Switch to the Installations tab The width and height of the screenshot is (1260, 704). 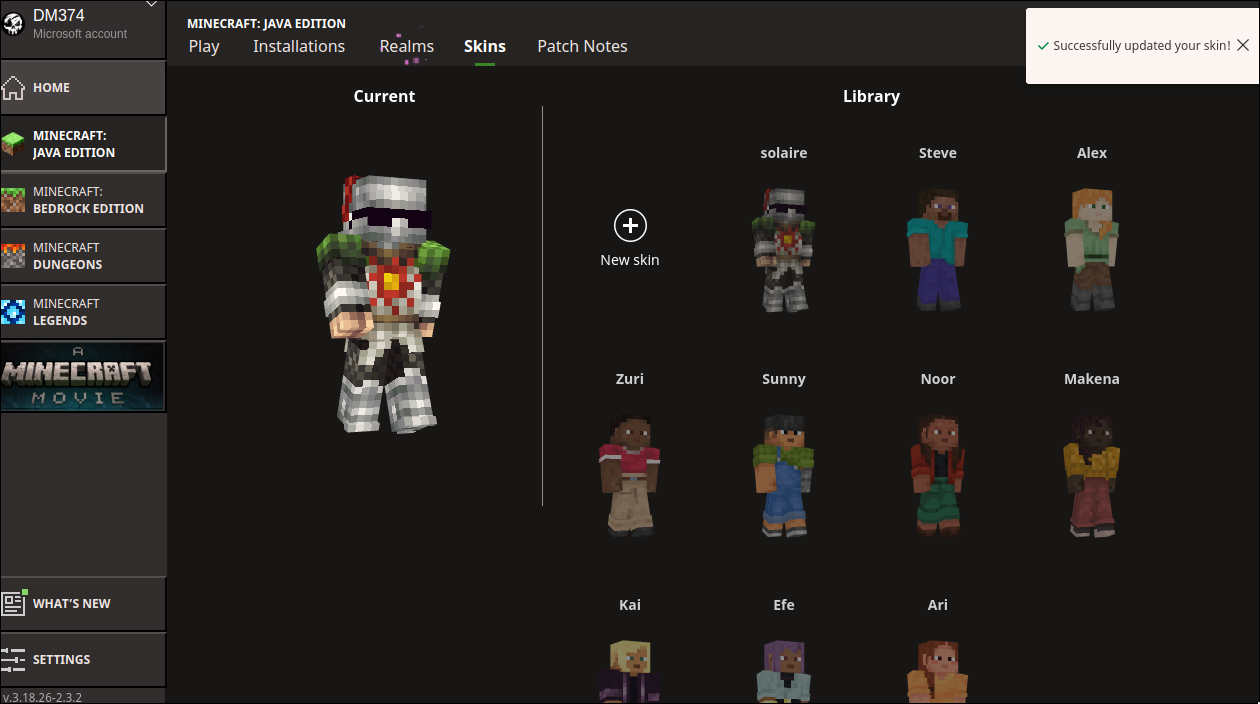click(299, 46)
